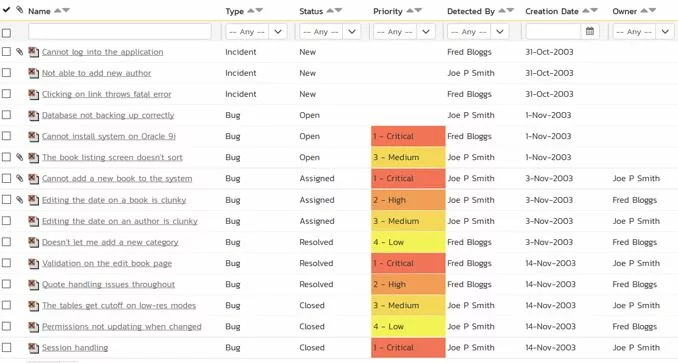Viewport: 678px width, 363px height.
Task: Click the paperclip attachment column header icon
Action: click(19, 10)
